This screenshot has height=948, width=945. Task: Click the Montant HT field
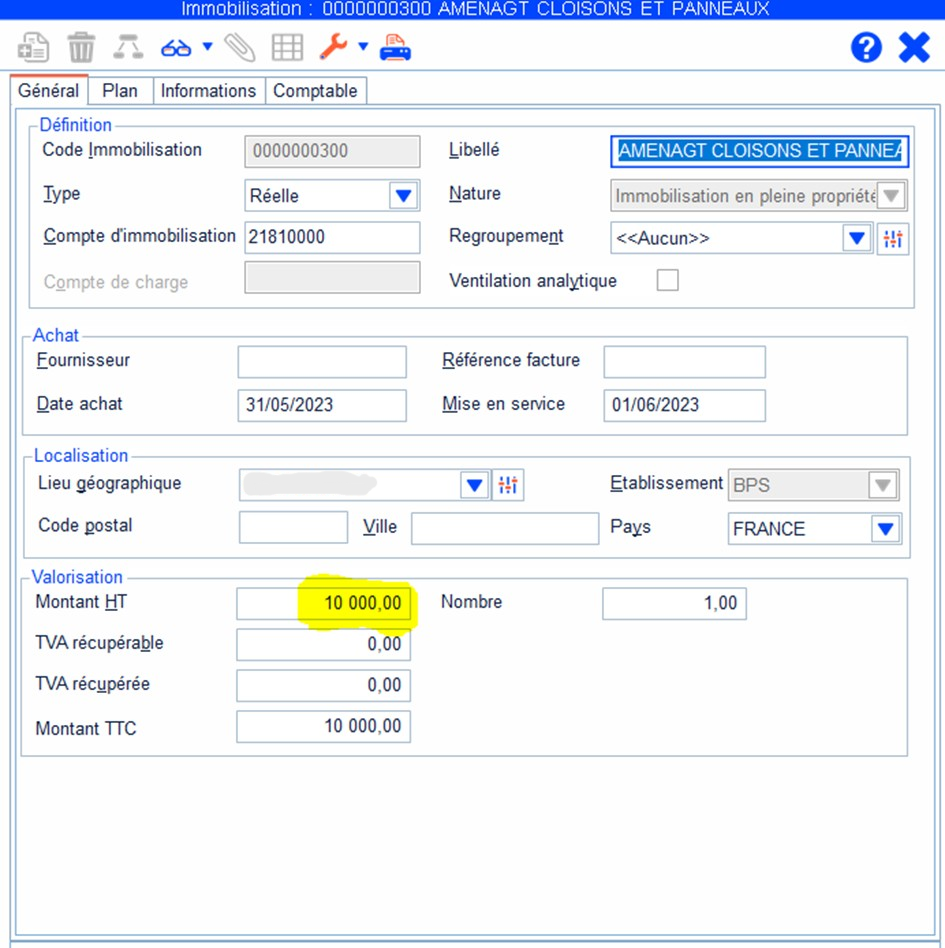(323, 604)
